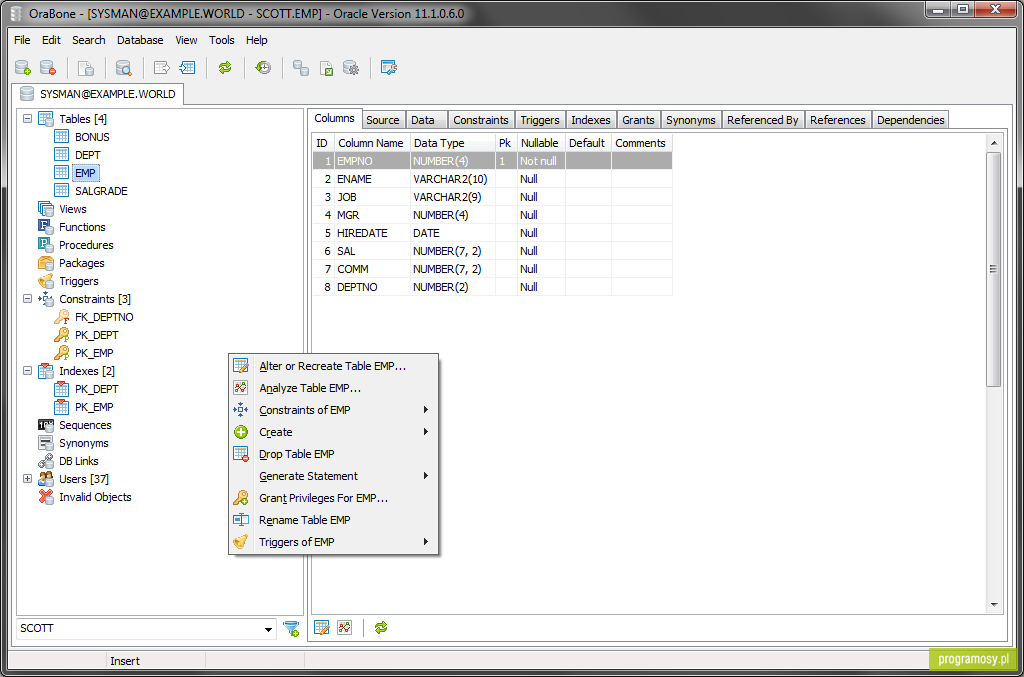Click the NUMBER(2) data type cell
Viewport: 1024px width, 677px height.
click(453, 287)
